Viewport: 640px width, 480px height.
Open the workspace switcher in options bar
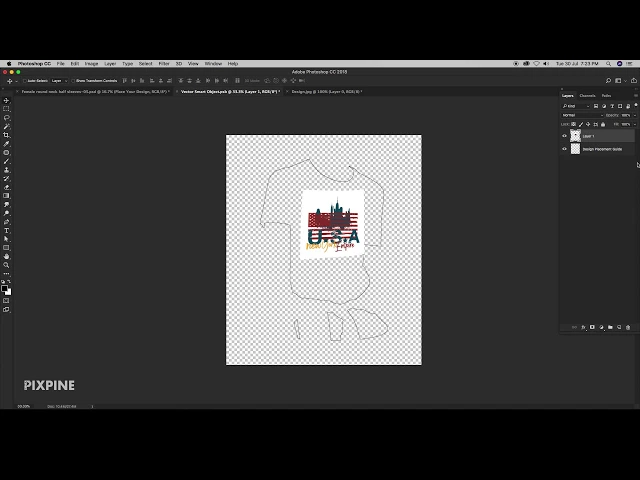point(619,81)
